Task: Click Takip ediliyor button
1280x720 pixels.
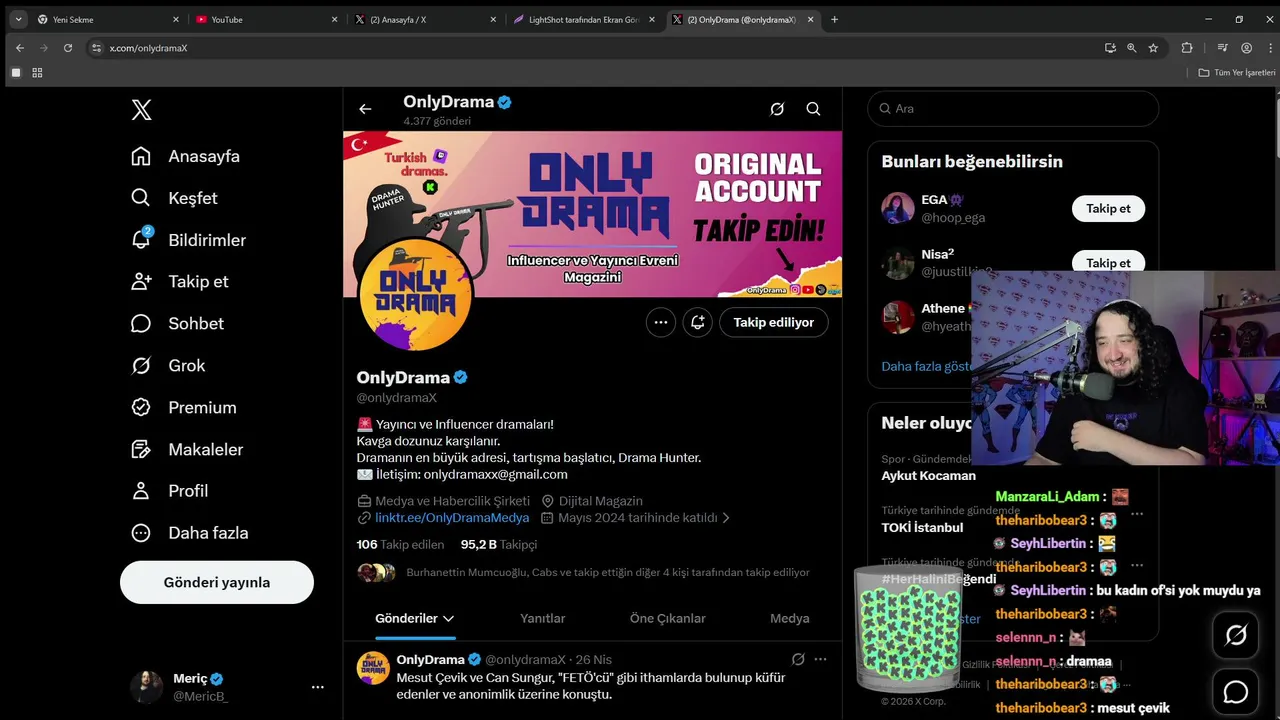Action: click(774, 322)
